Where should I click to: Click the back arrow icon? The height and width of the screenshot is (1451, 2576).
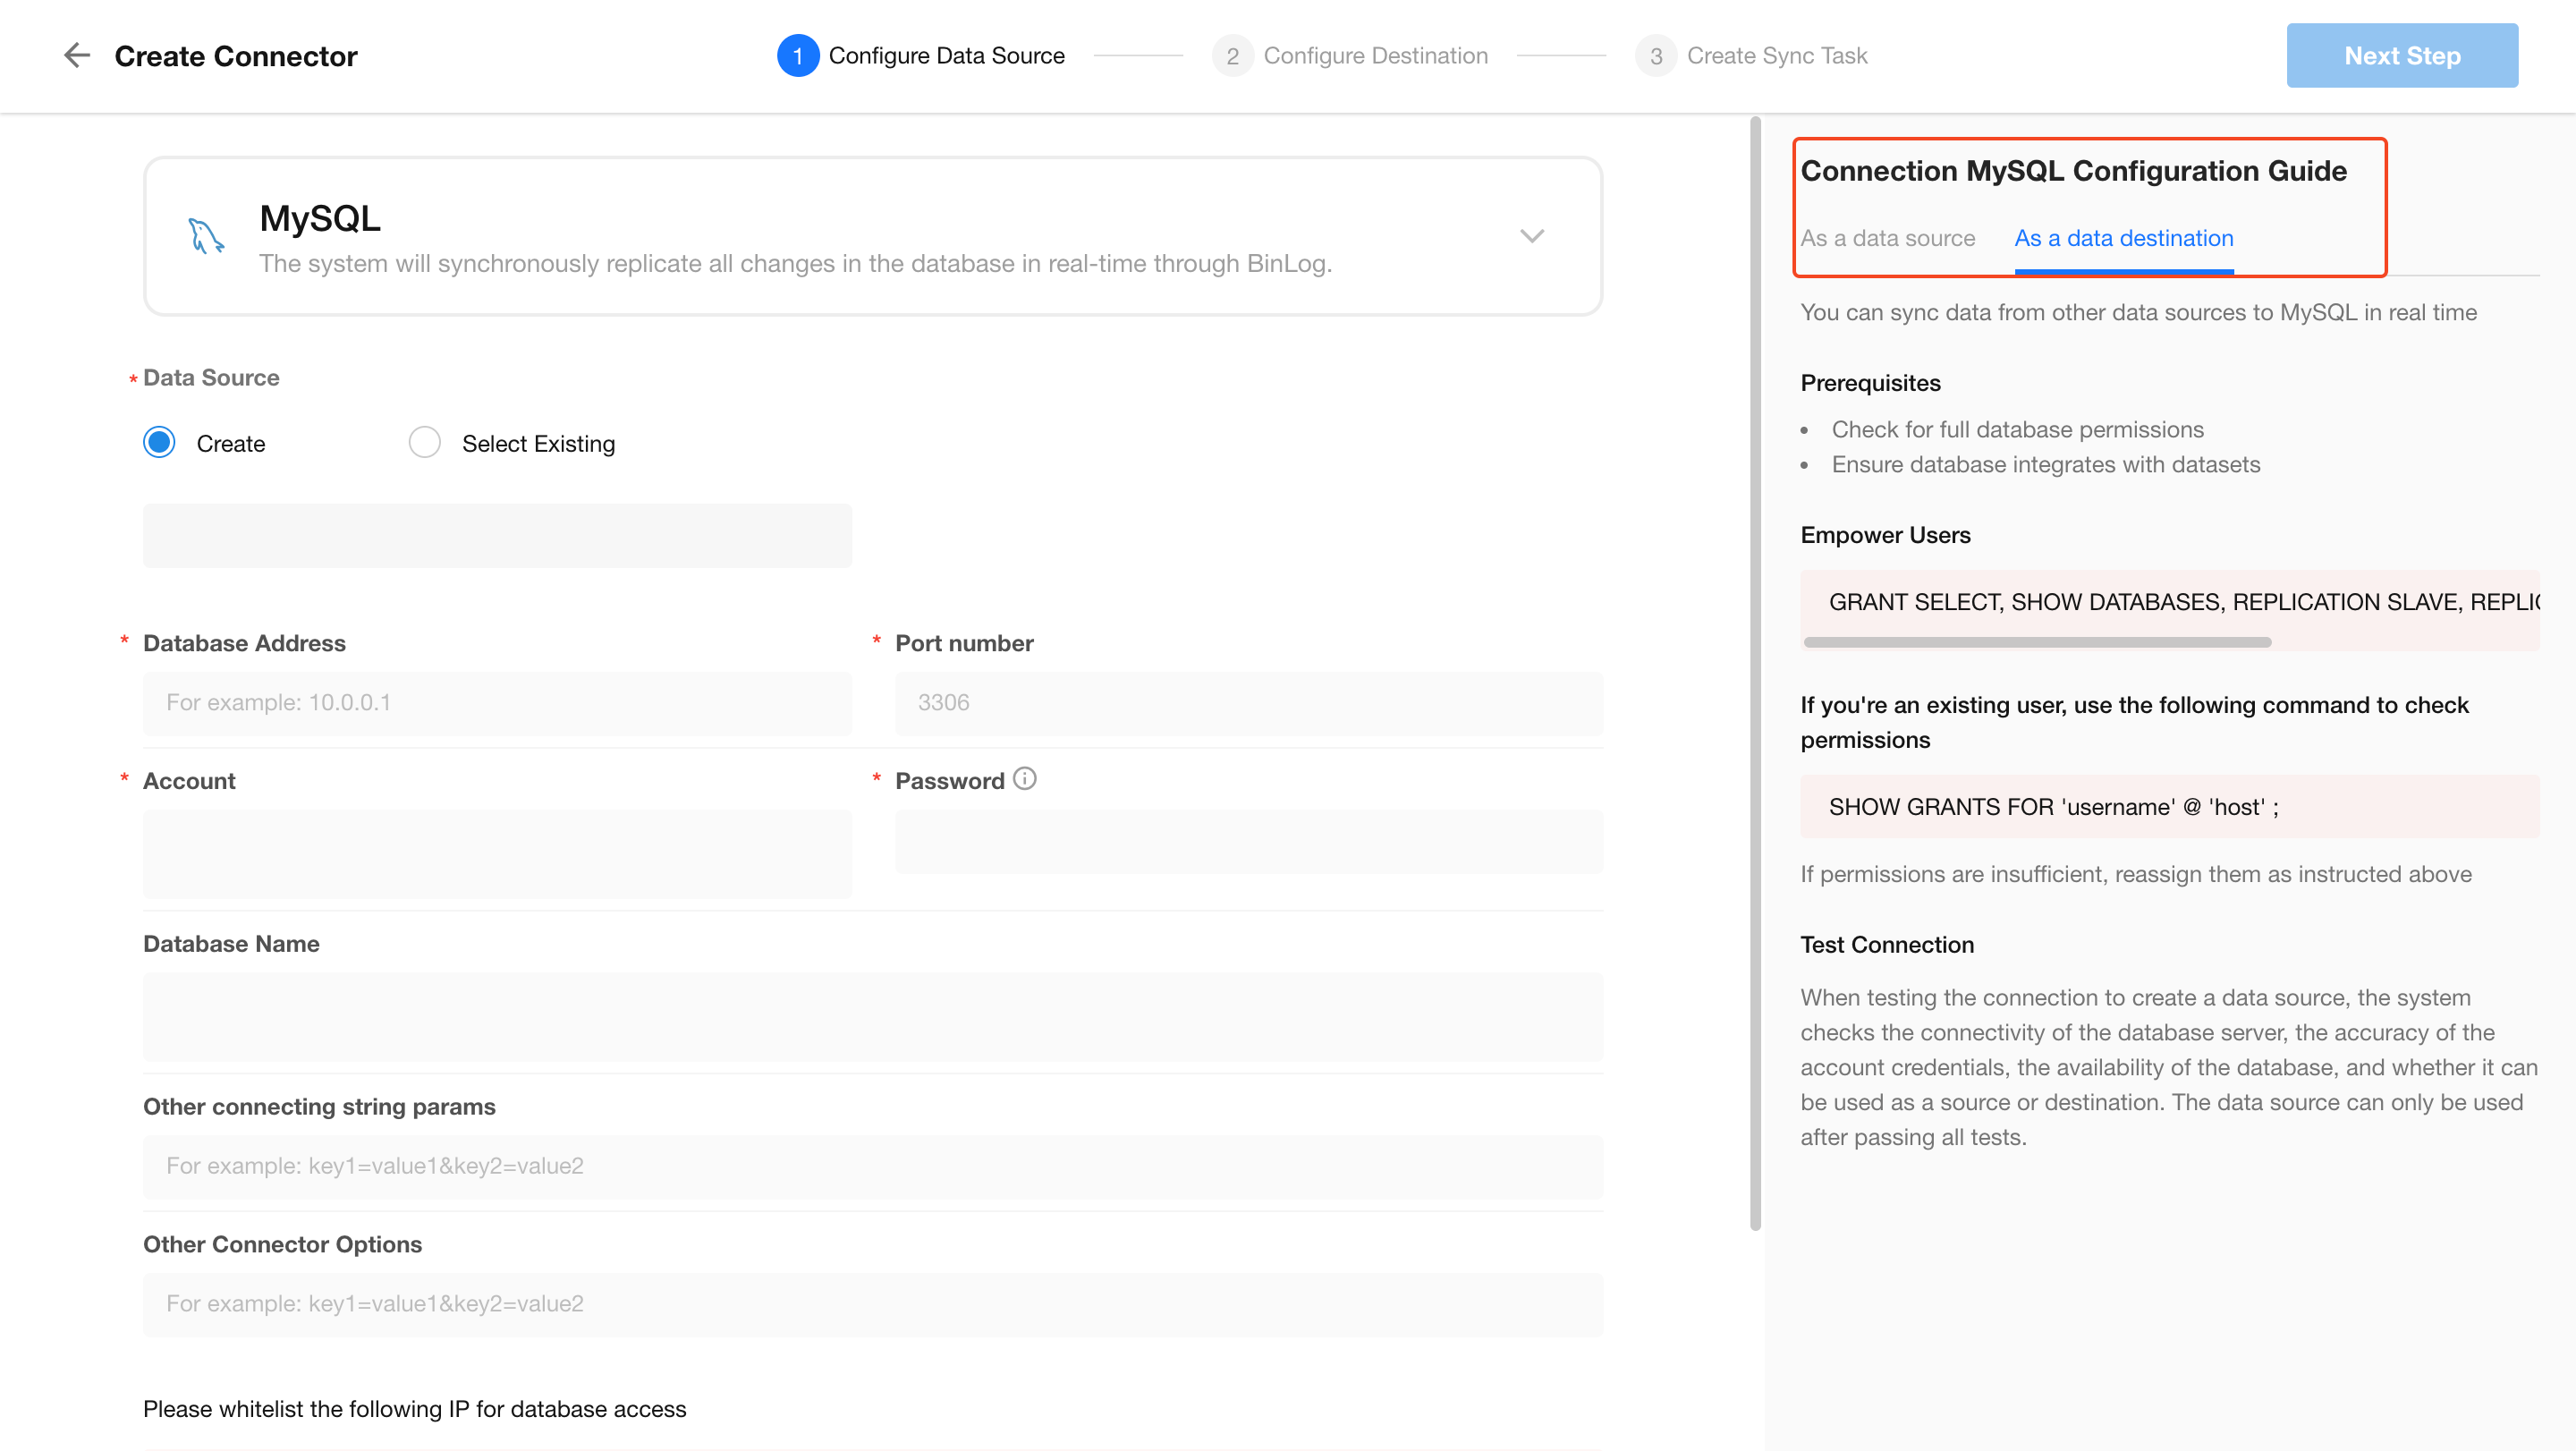[77, 56]
